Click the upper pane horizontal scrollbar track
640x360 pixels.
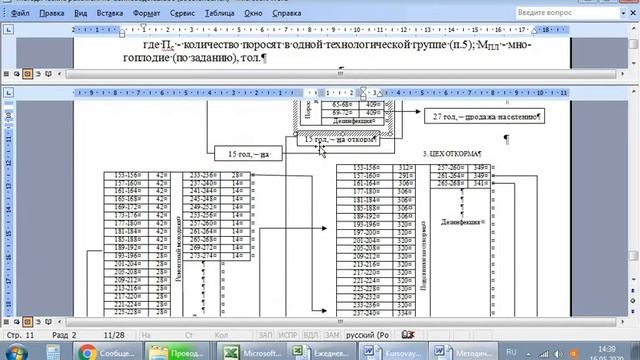tap(340, 74)
